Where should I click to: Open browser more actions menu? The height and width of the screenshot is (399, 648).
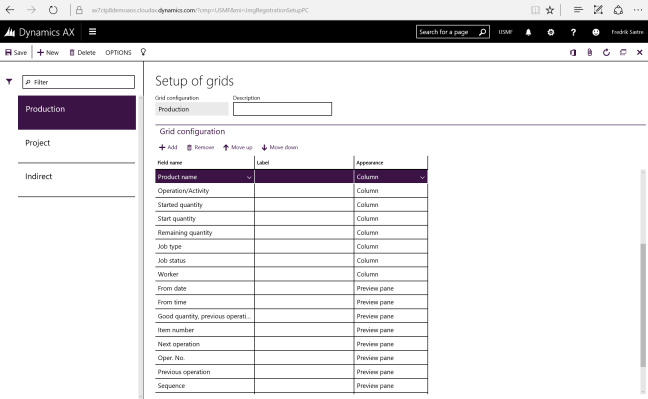pos(638,10)
